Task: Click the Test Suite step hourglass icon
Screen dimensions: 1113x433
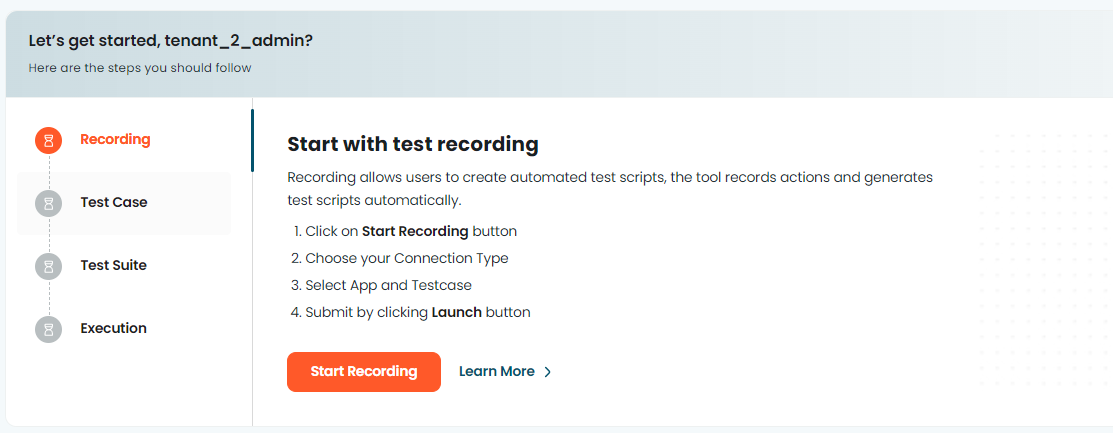Action: click(48, 266)
